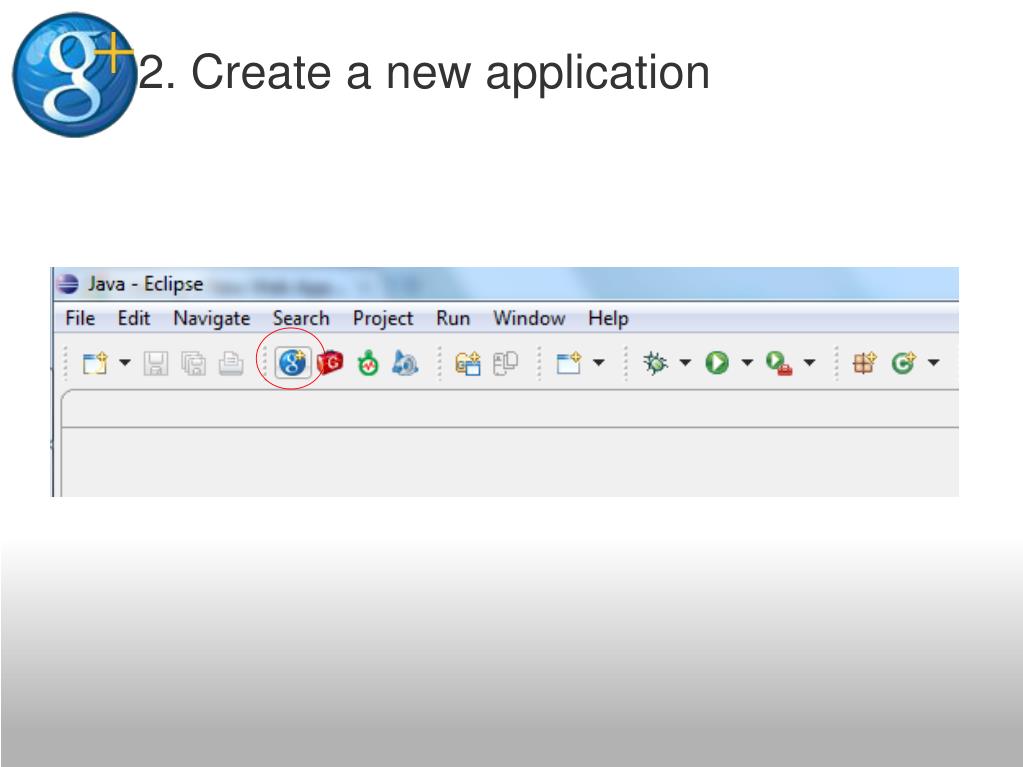Click the New Java Package icon
The width and height of the screenshot is (1023, 767).
pos(865,363)
